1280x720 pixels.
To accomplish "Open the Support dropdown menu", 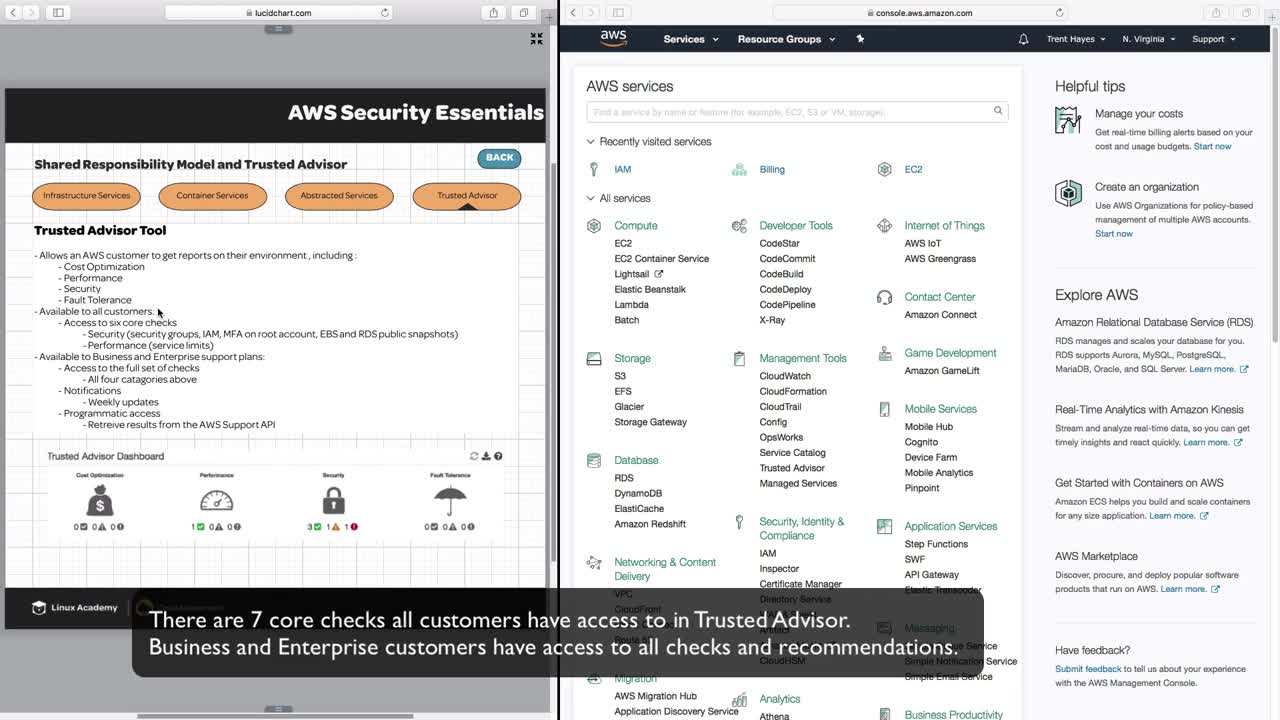I will 1214,39.
